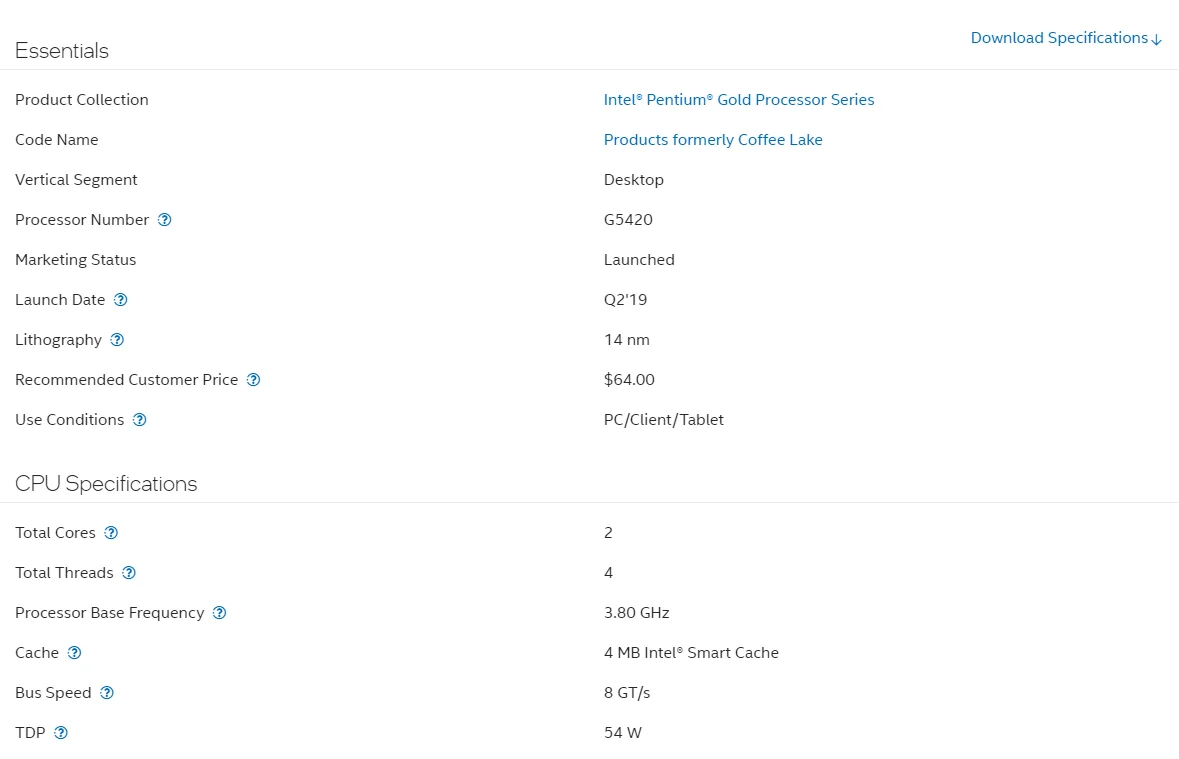Open the Bus Speed info icon
1179x759 pixels.
107,693
